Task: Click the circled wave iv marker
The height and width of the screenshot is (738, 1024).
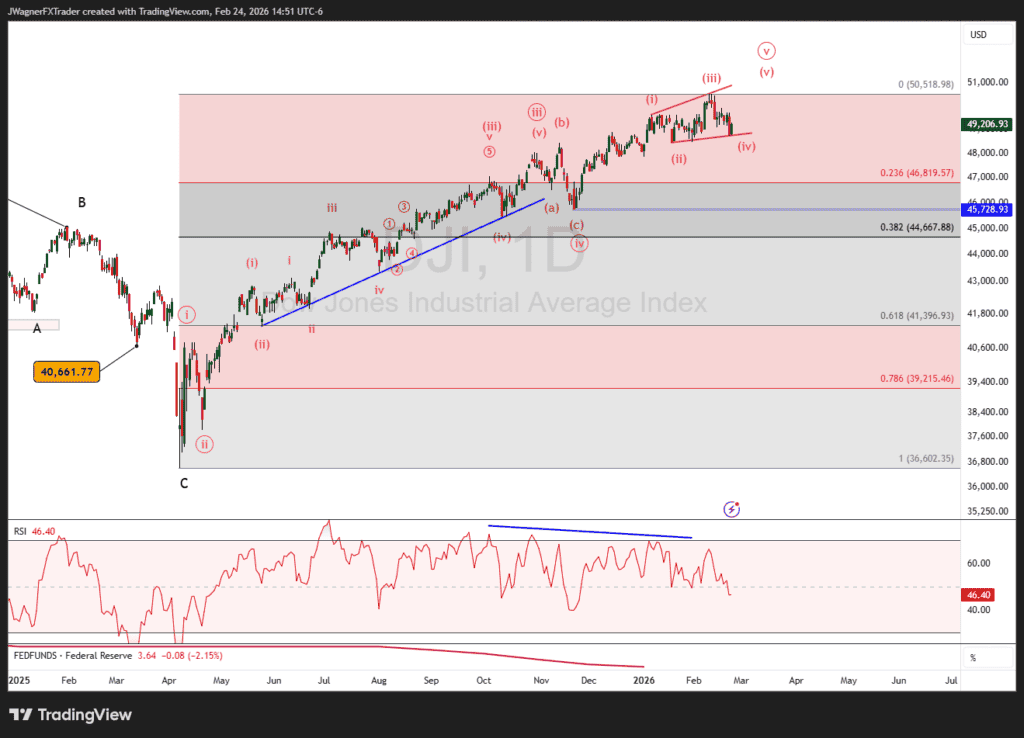Action: coord(578,243)
